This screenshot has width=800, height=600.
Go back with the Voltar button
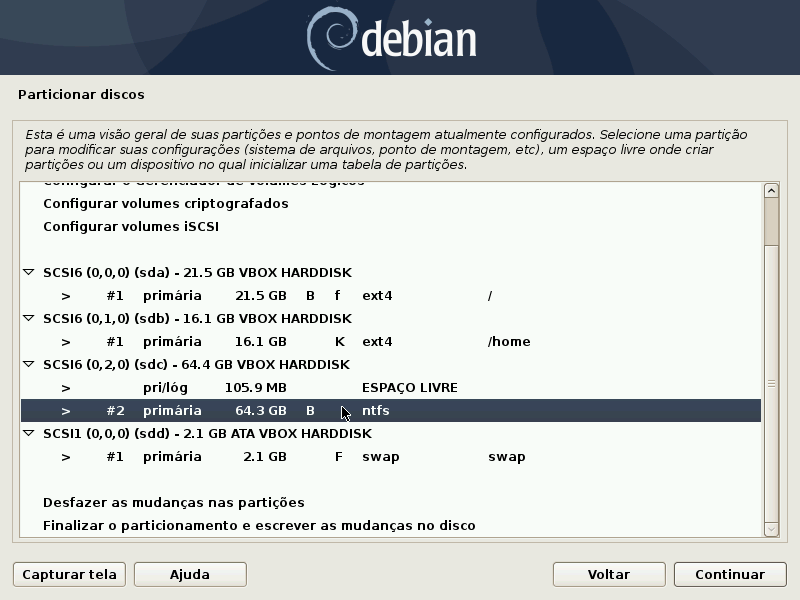point(609,574)
